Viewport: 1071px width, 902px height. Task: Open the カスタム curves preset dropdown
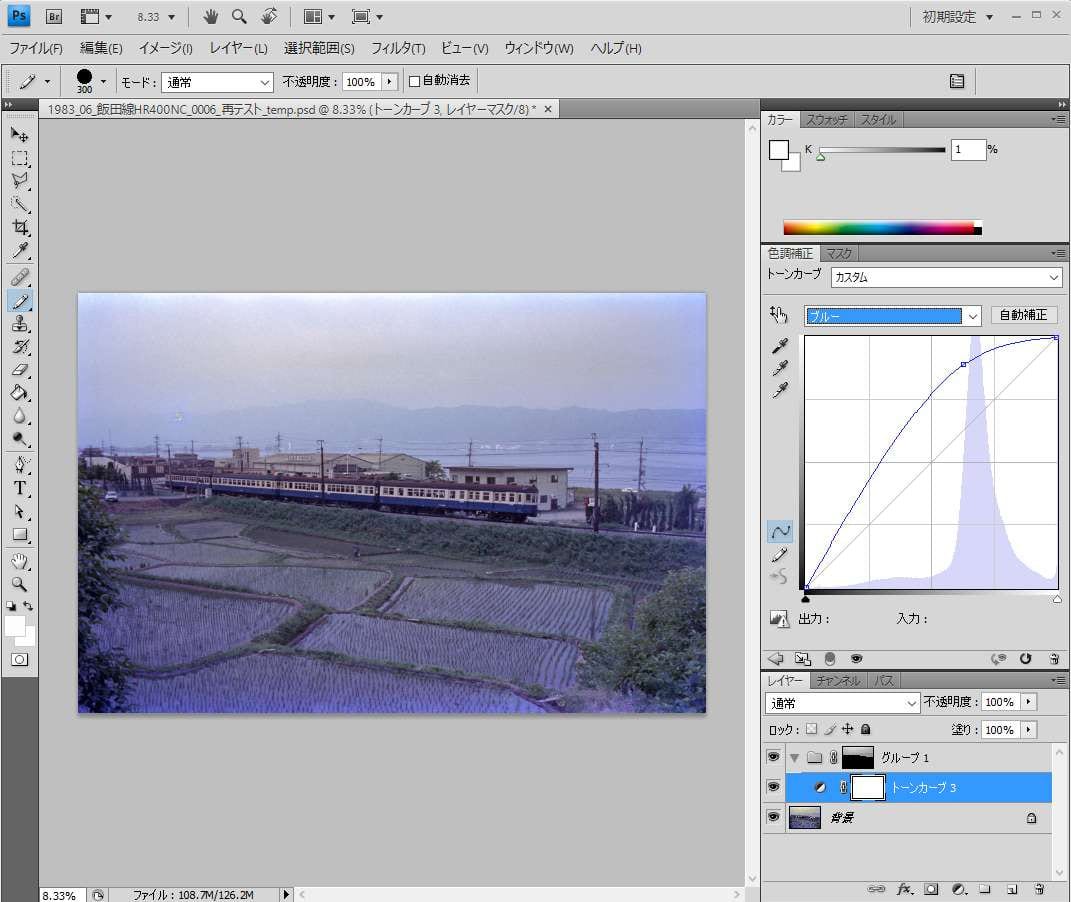point(945,277)
